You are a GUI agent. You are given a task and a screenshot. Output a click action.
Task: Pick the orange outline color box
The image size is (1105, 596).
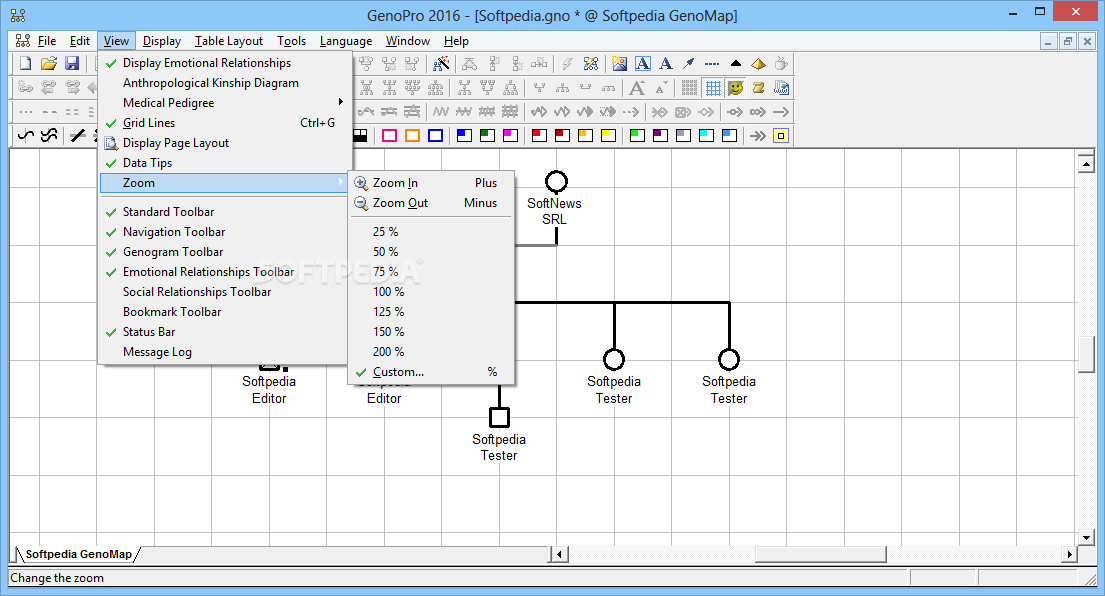point(412,136)
